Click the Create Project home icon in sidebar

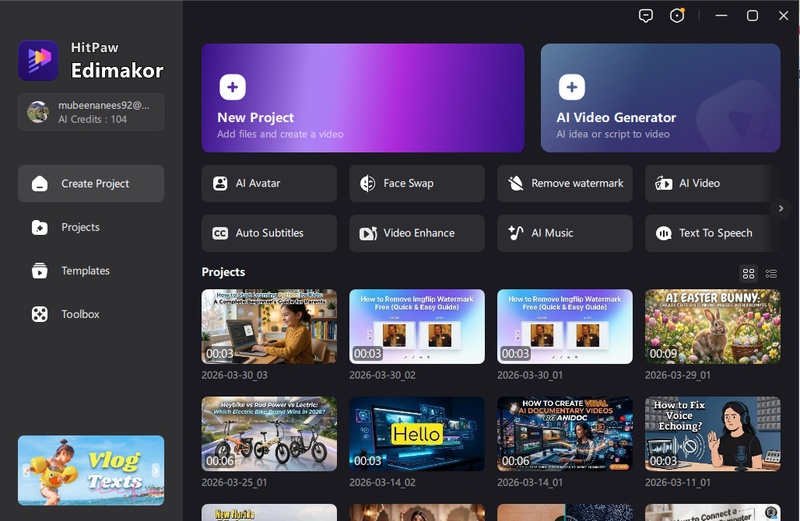pyautogui.click(x=40, y=184)
